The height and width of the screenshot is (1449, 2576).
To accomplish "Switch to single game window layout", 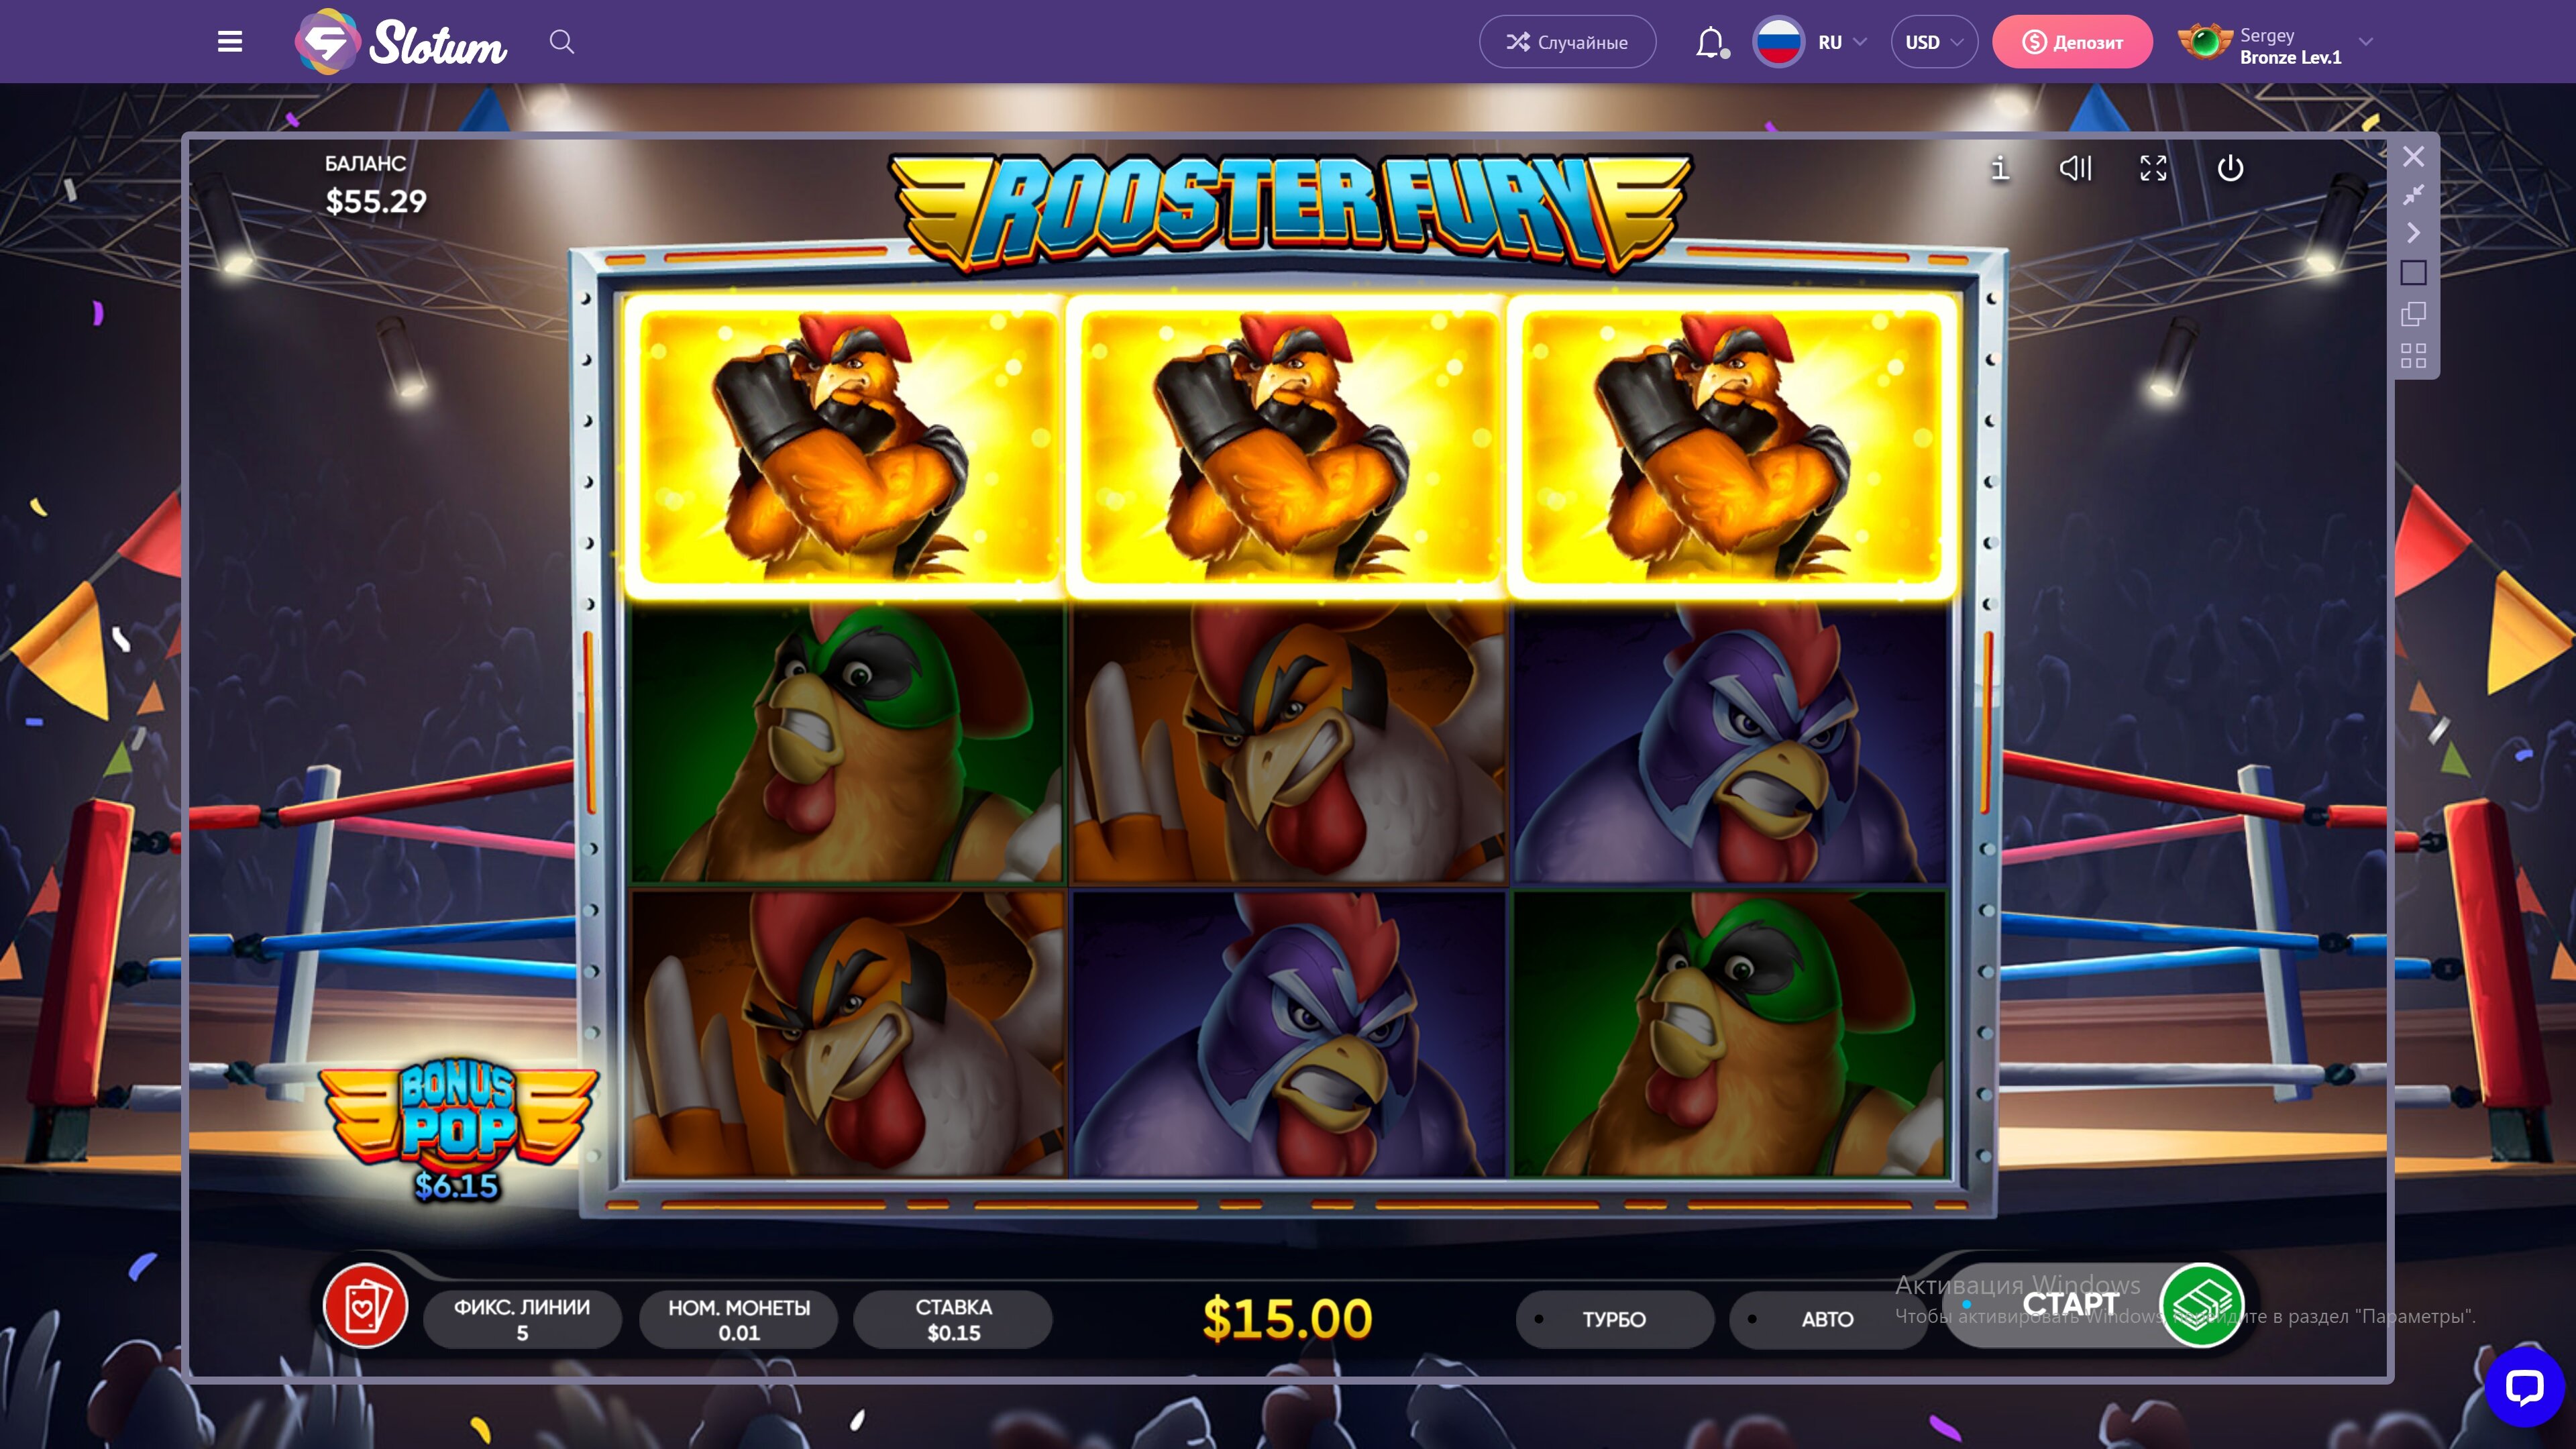I will click(x=2414, y=273).
